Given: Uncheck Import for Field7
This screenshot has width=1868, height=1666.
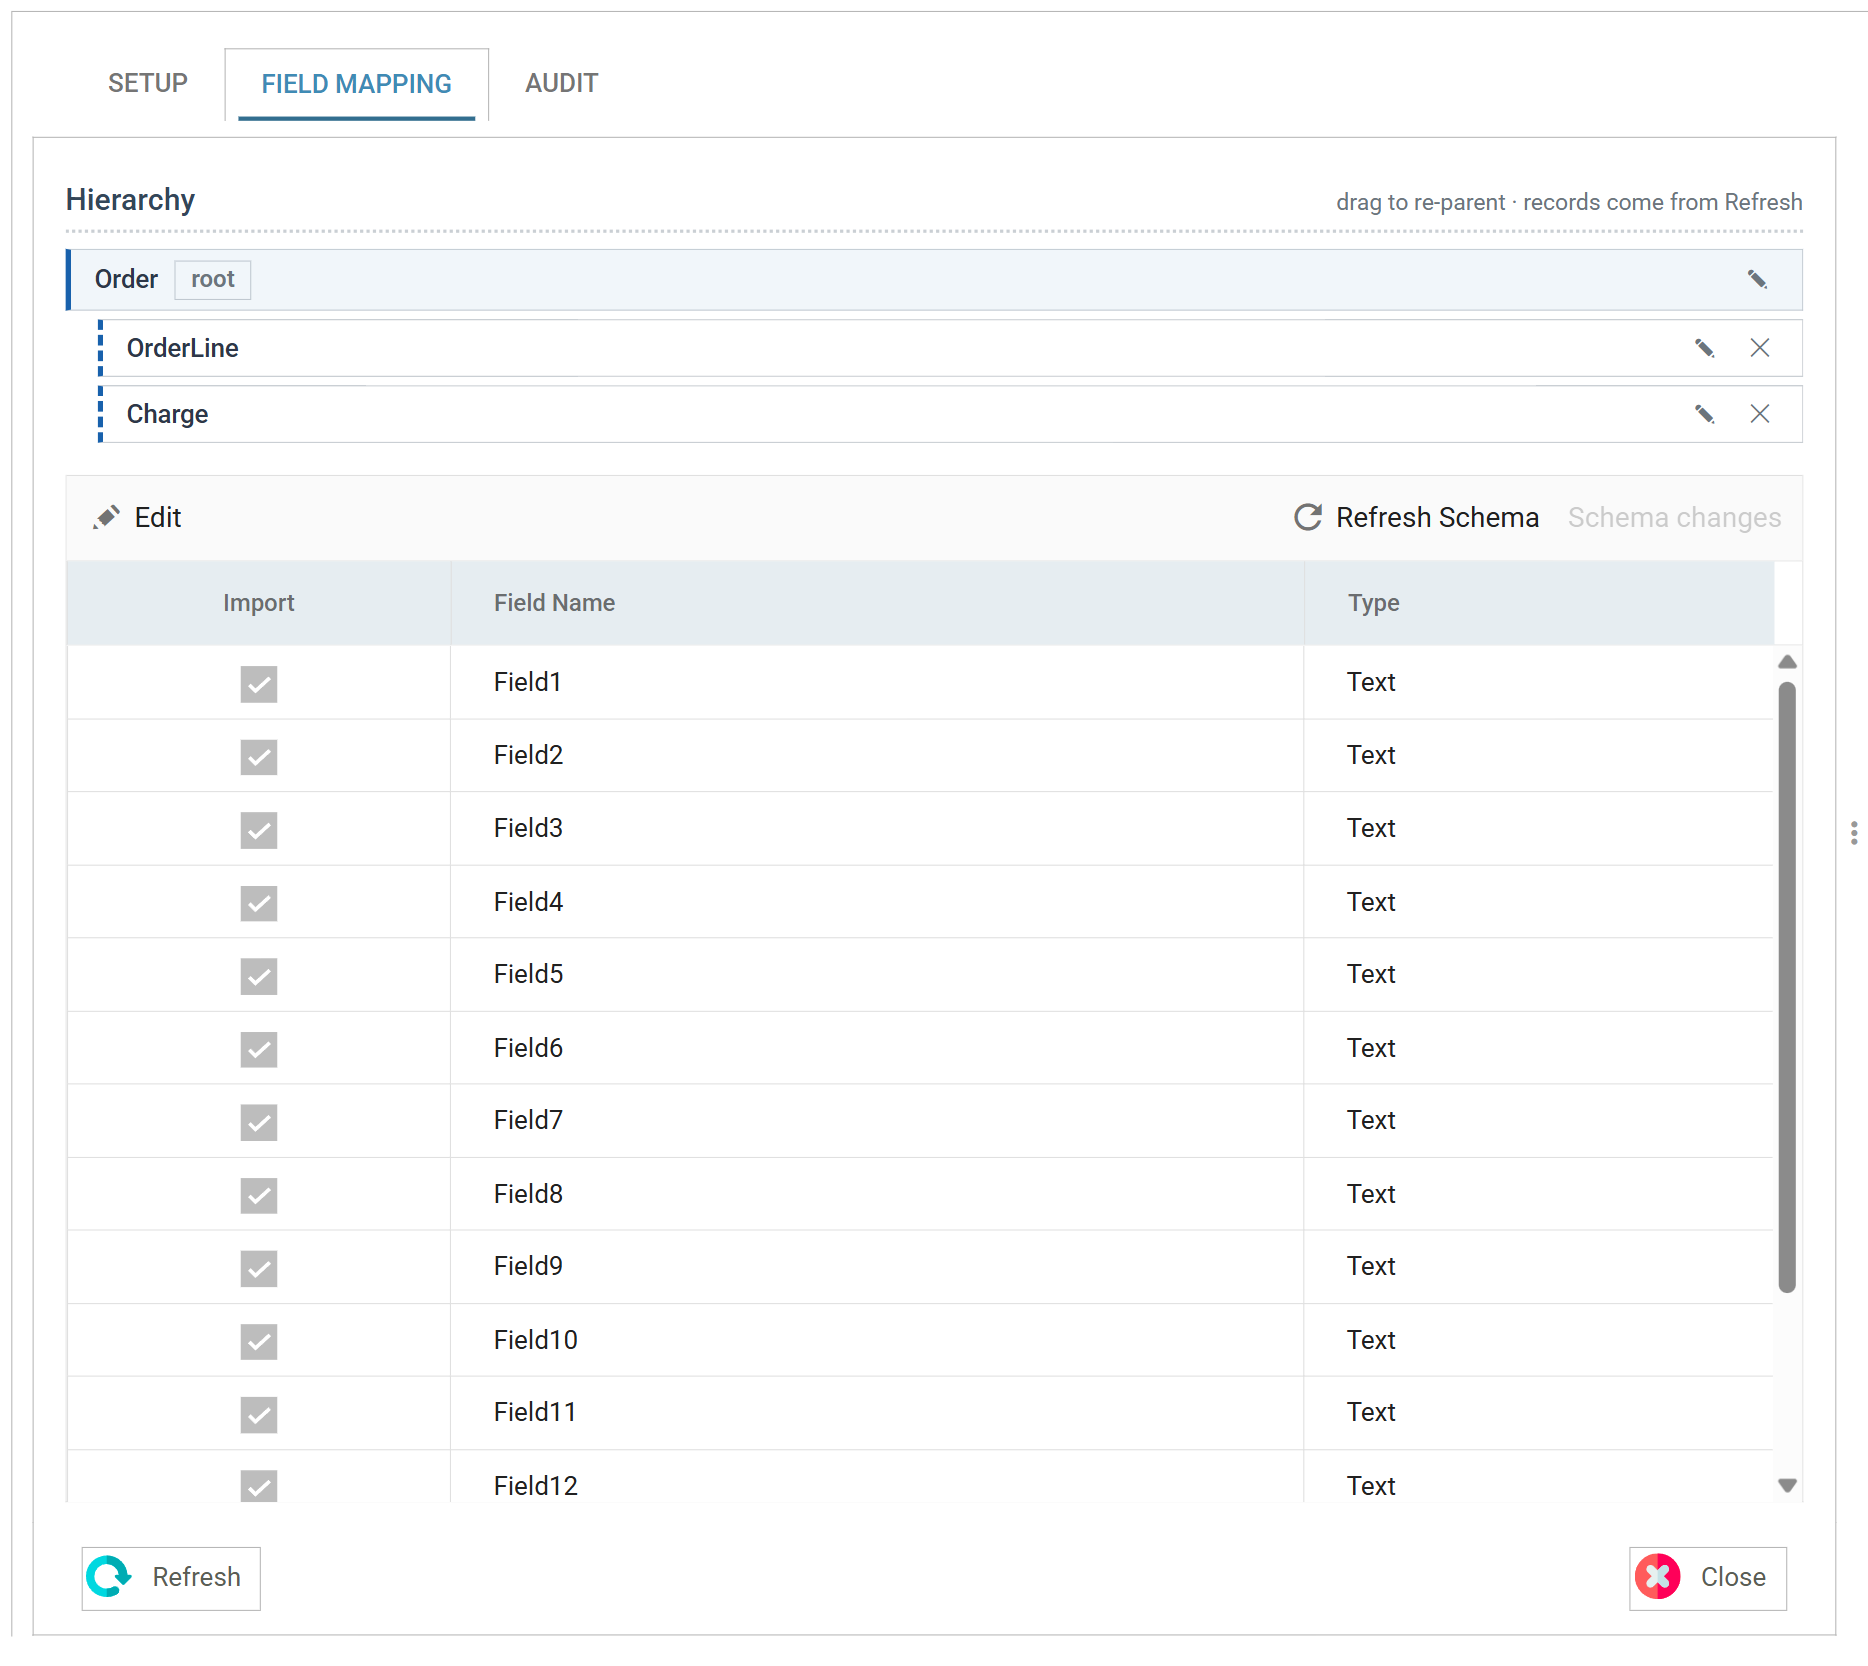Looking at the screenshot, I should (x=259, y=1122).
